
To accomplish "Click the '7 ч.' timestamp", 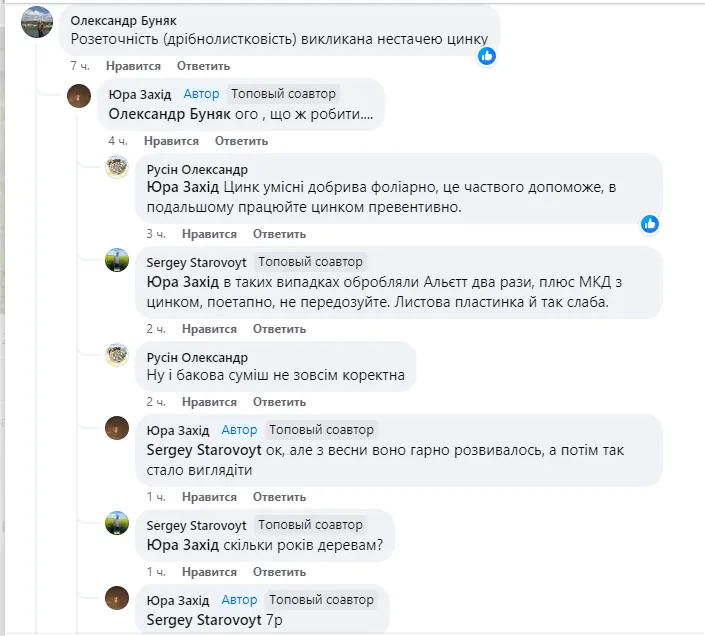I will pos(81,66).
